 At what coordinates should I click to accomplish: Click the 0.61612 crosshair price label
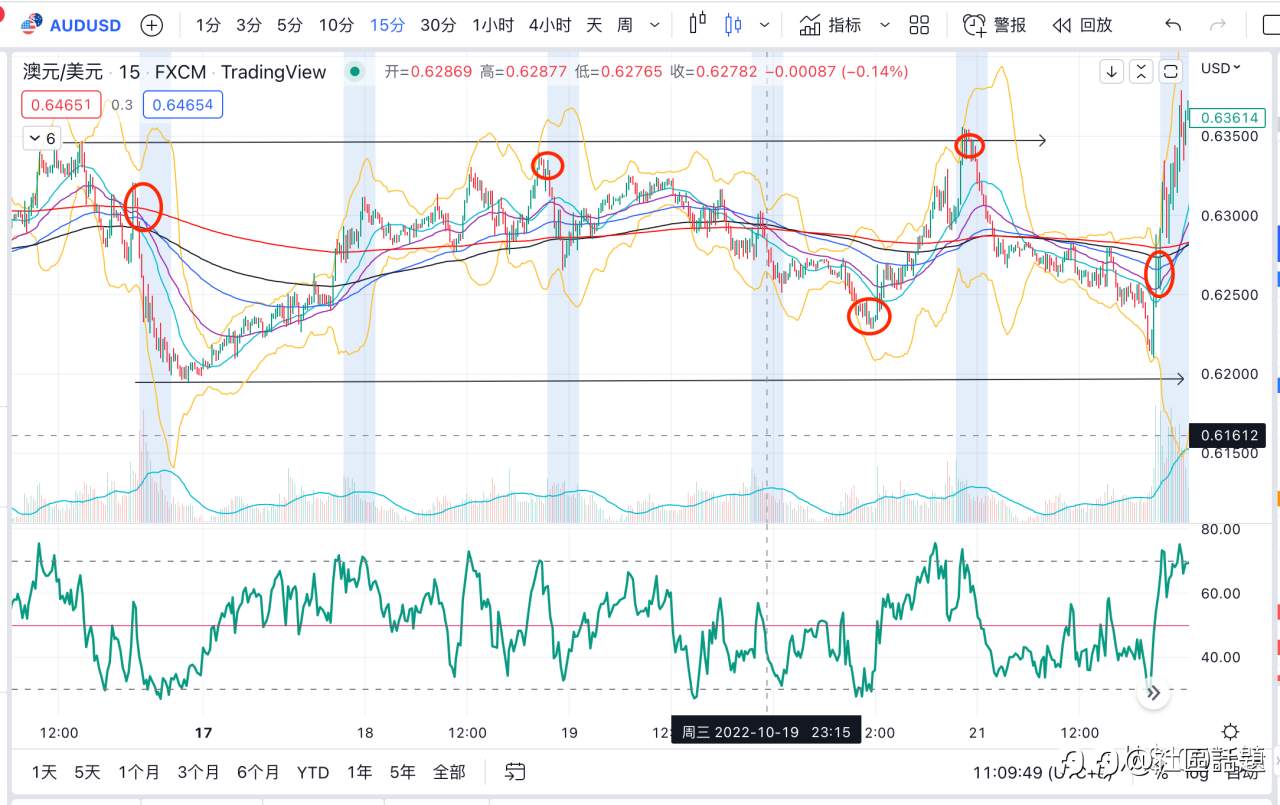pyautogui.click(x=1226, y=435)
